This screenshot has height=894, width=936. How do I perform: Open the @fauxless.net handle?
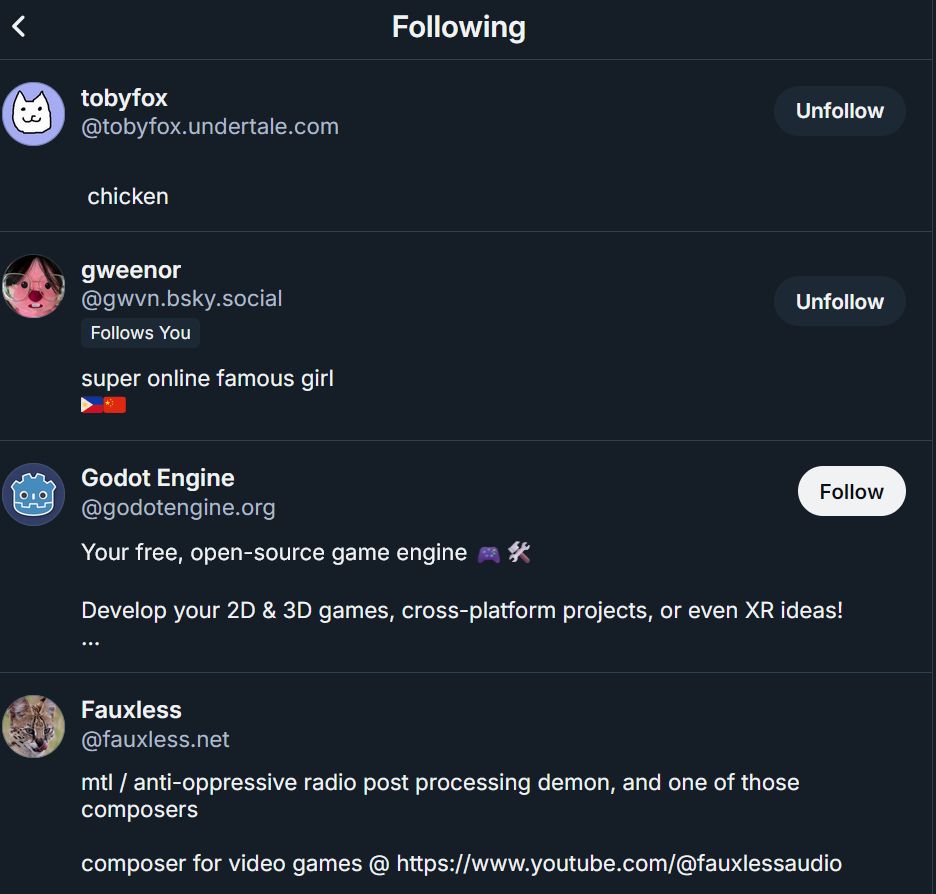[155, 739]
